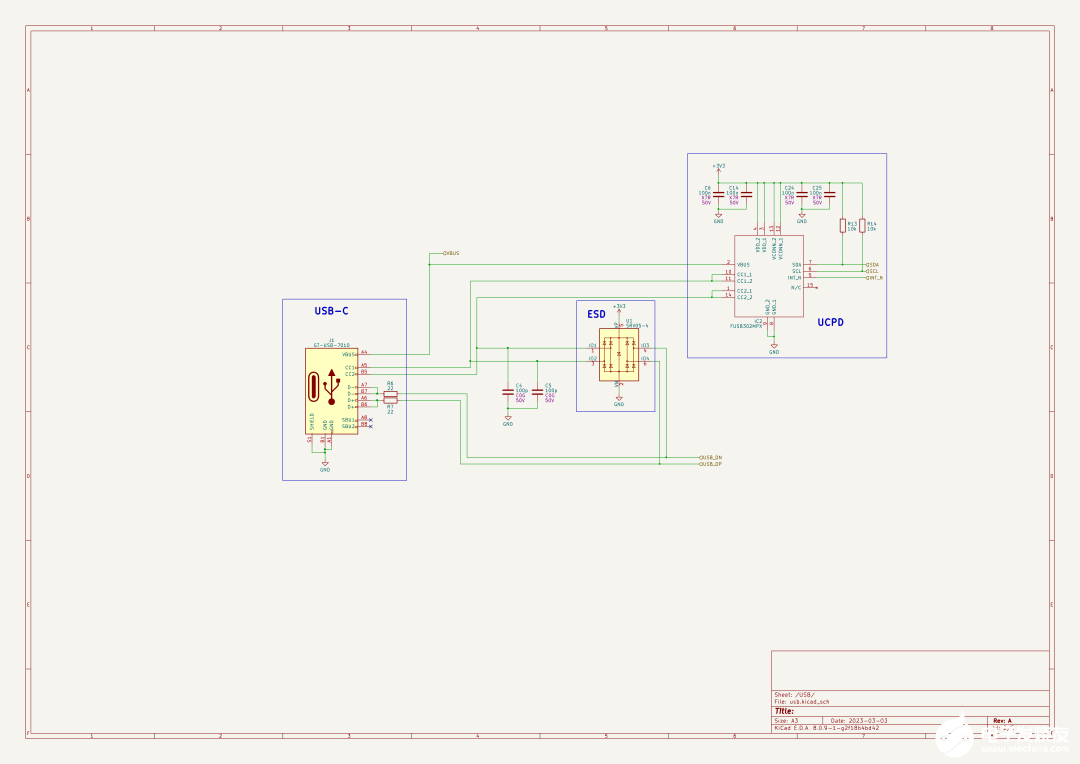Click the GND symbol under the USB-C connector

point(325,466)
